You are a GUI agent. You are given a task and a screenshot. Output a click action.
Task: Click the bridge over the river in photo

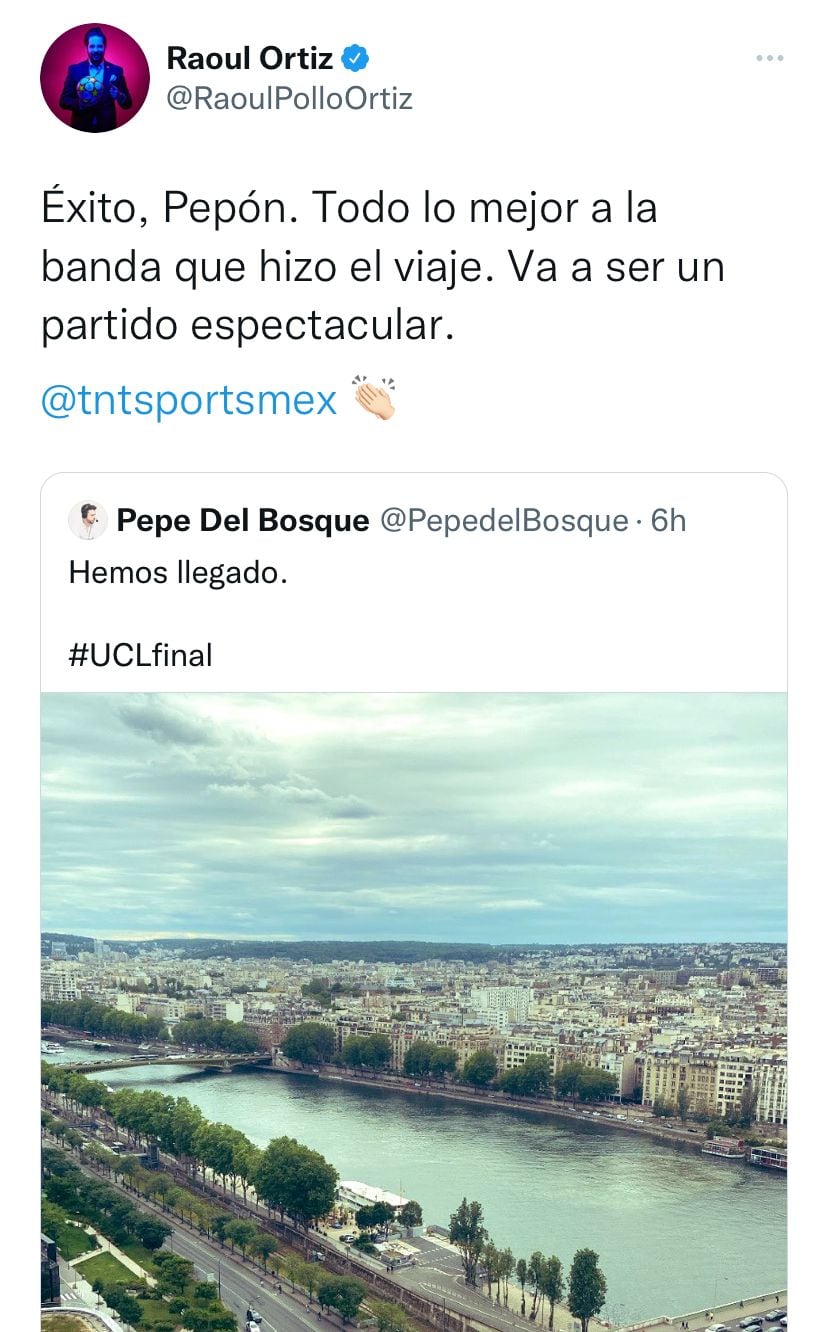(x=170, y=1062)
